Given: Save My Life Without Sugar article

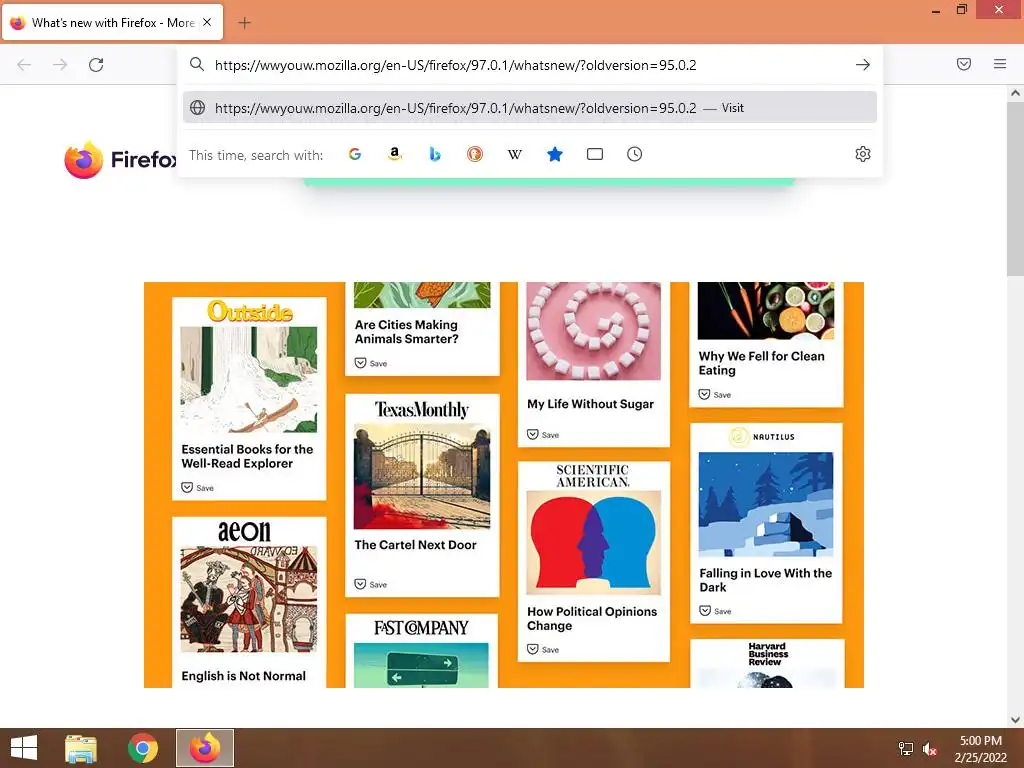Looking at the screenshot, I should (x=543, y=434).
